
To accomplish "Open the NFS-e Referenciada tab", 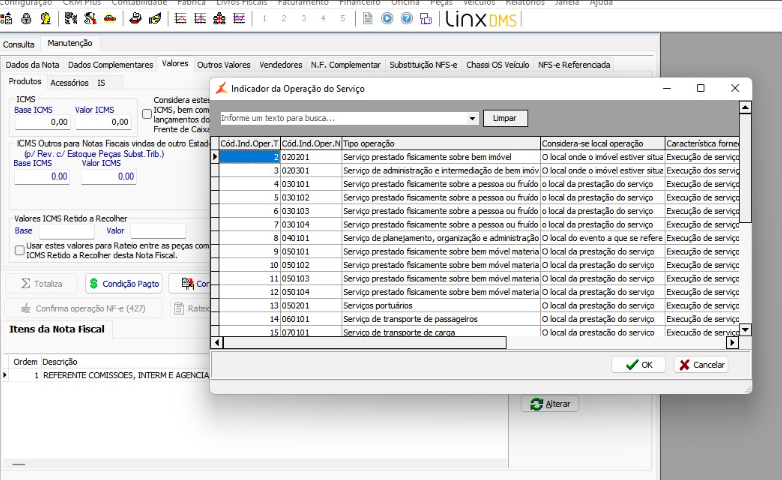I will coord(574,65).
